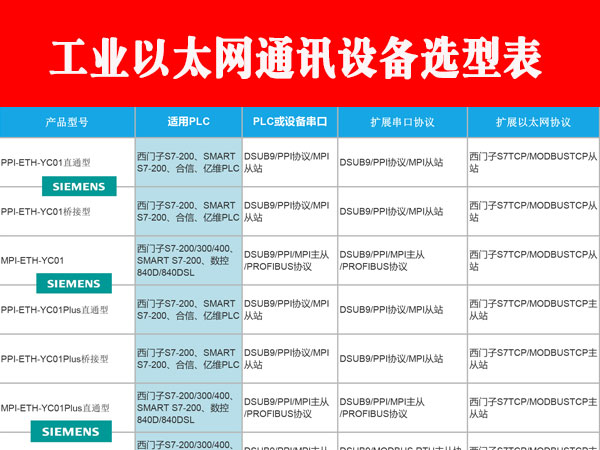
Task: Click PLC或设备串口 cell in PPI-ETH-YC01桥接型 row
Action: 290,211
